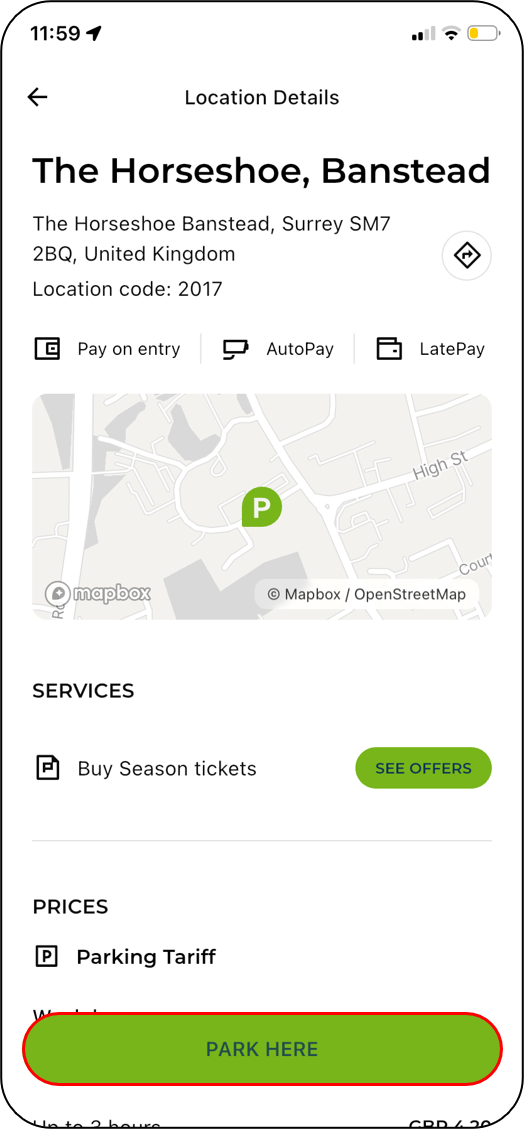Tap the Location code 2017 text
This screenshot has width=524, height=1129.
coord(127,289)
